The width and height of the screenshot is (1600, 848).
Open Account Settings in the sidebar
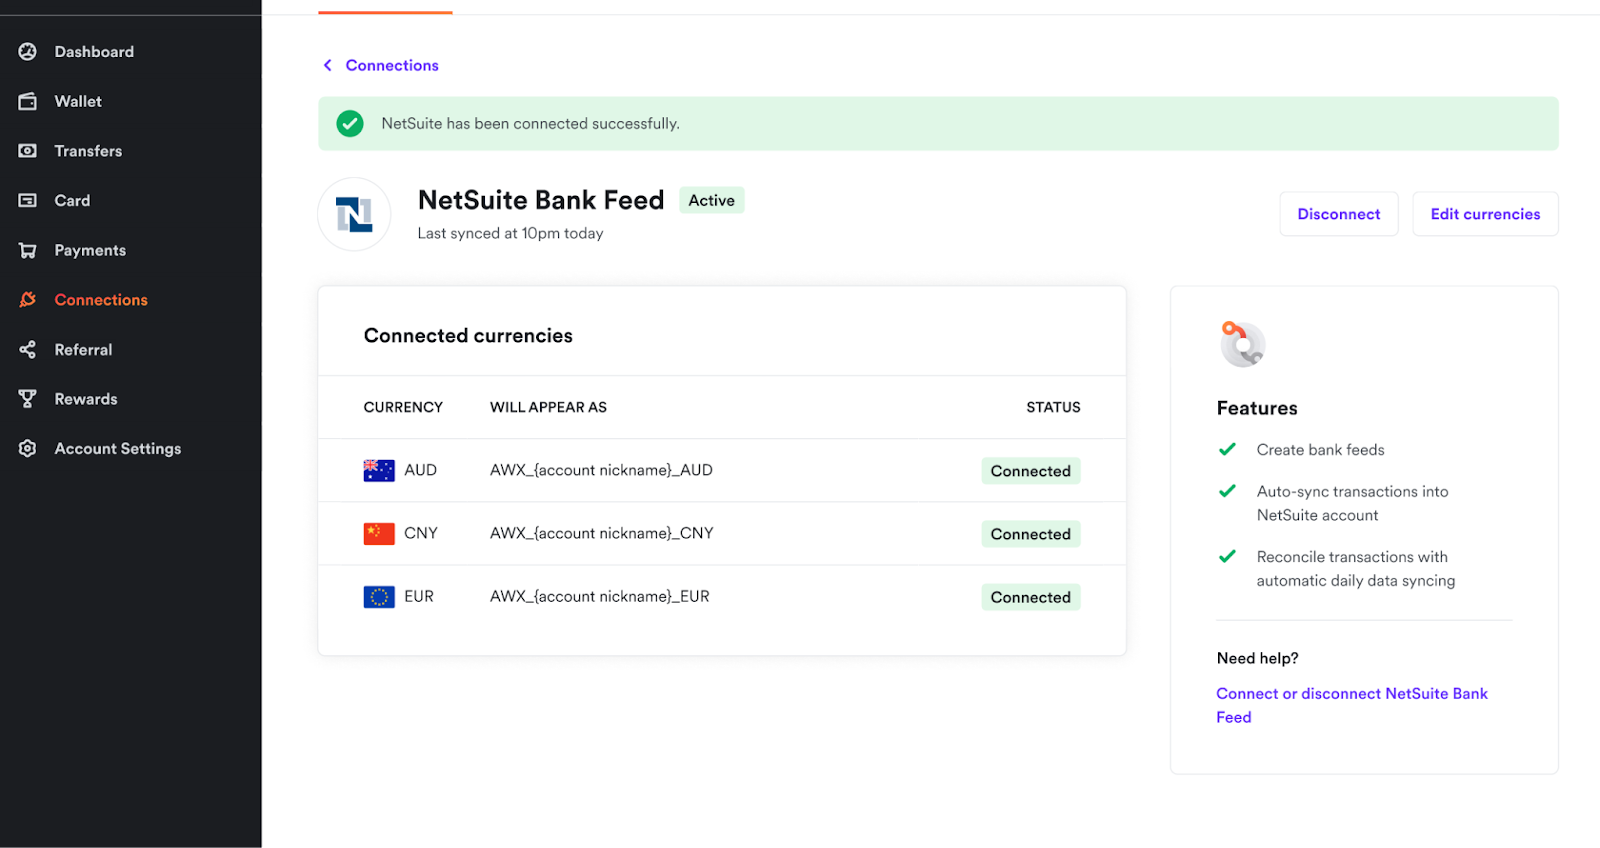[x=118, y=448]
